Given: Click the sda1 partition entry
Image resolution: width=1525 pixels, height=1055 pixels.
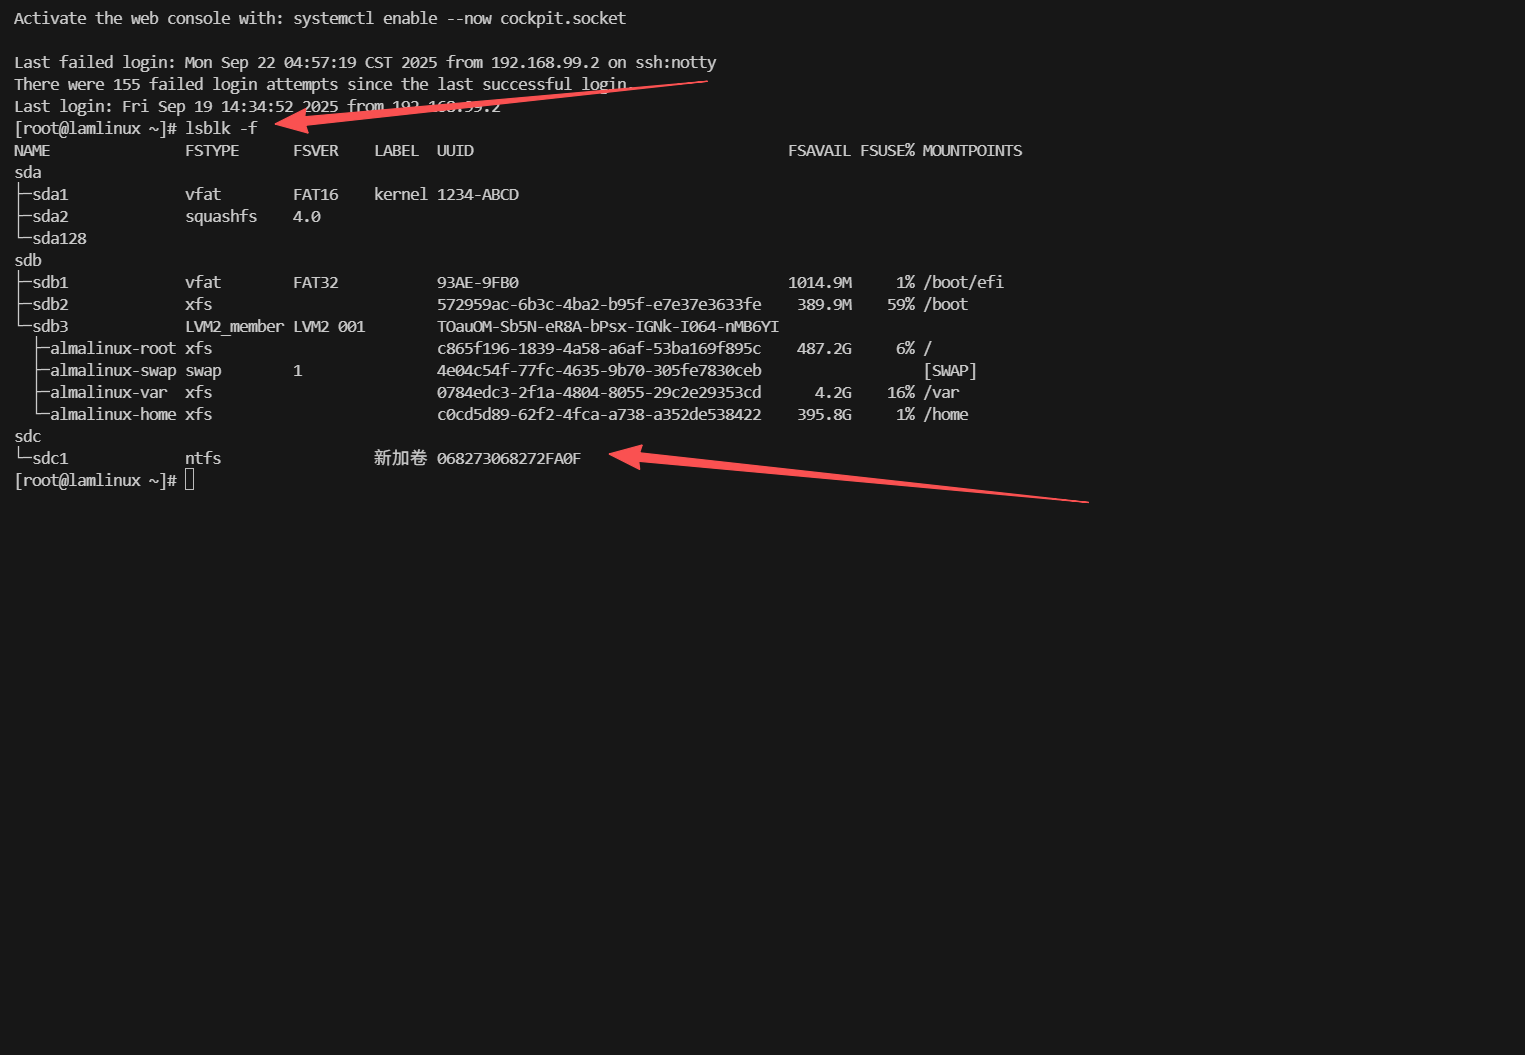Looking at the screenshot, I should point(50,195).
